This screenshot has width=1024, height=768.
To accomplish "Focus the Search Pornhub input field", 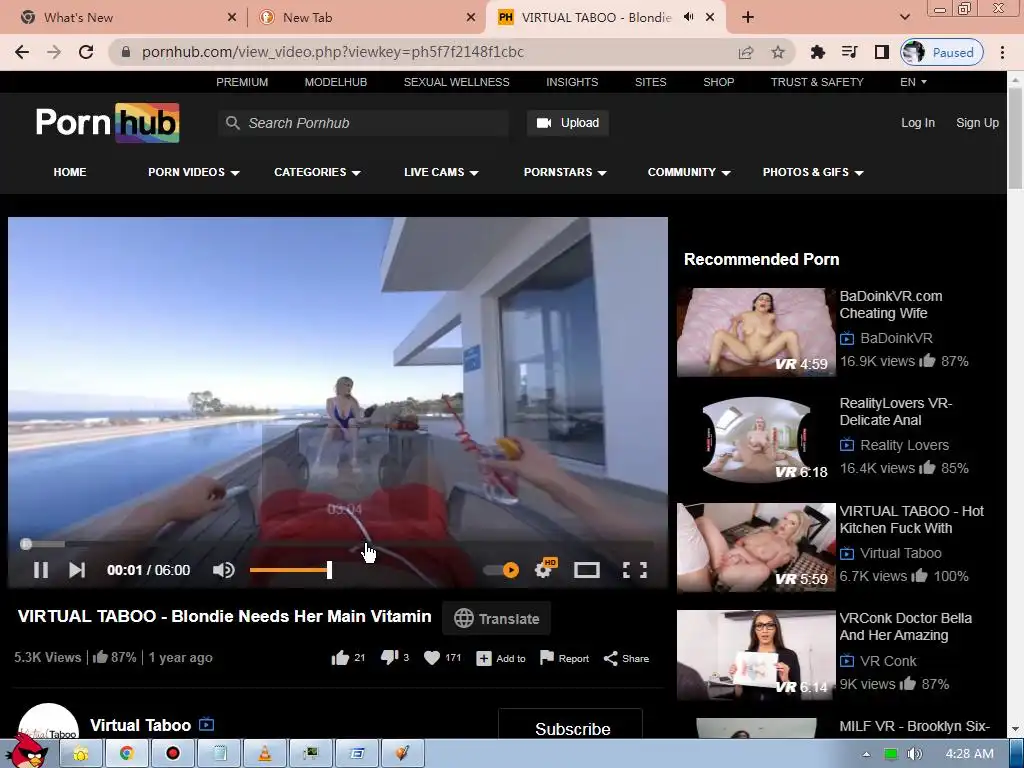I will 363,123.
